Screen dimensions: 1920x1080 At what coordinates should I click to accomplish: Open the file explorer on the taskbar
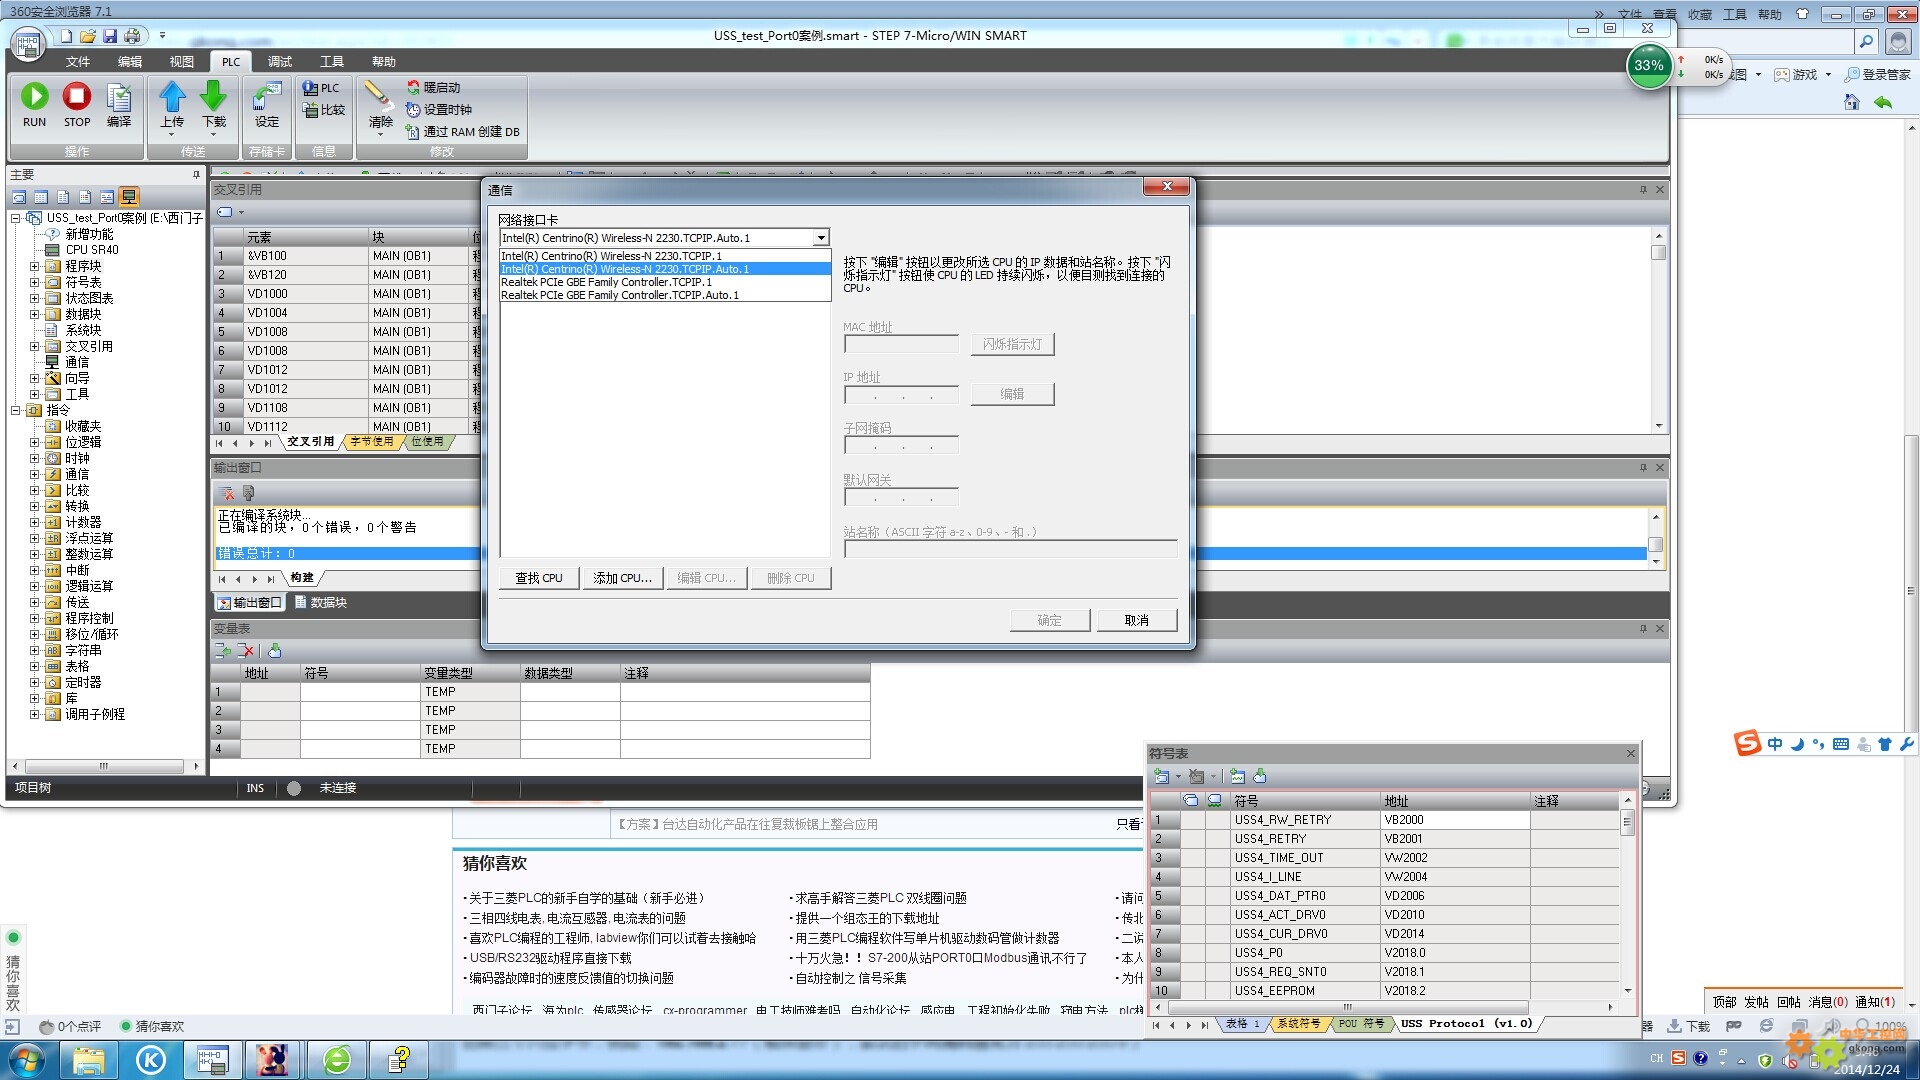click(x=88, y=1059)
